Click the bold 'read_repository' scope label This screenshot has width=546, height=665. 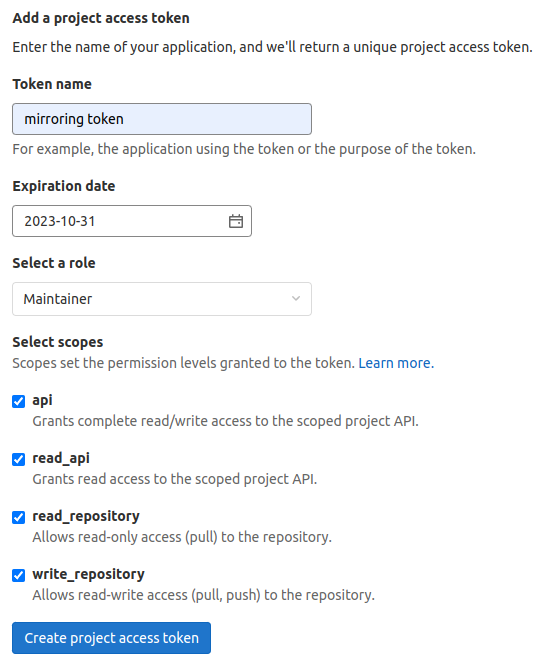[x=86, y=516]
